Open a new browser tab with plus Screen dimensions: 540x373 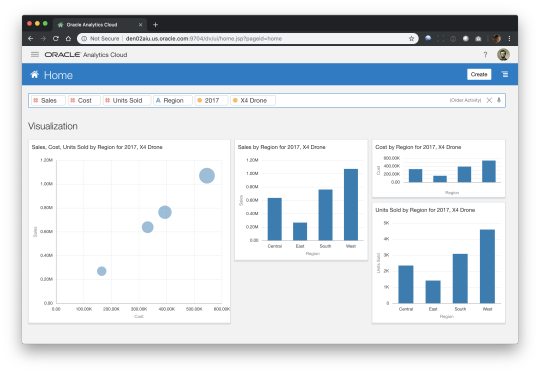click(155, 24)
